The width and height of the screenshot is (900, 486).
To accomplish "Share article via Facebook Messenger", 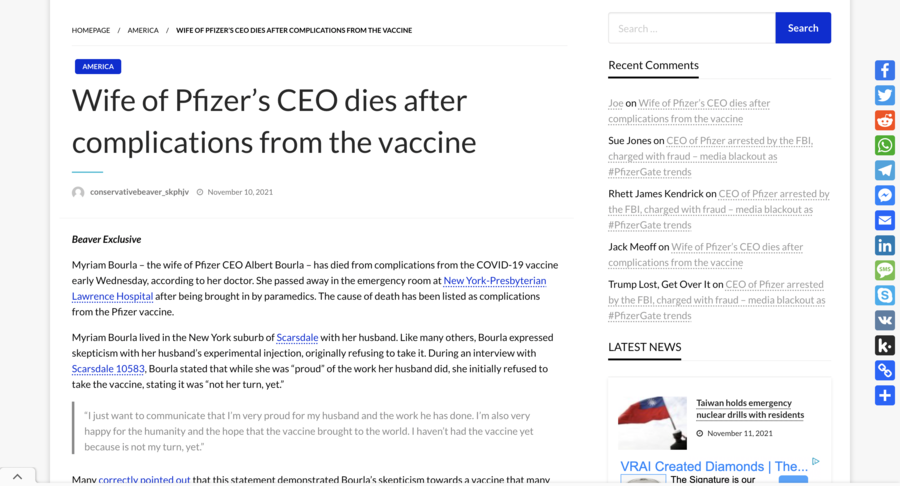I will coord(885,195).
